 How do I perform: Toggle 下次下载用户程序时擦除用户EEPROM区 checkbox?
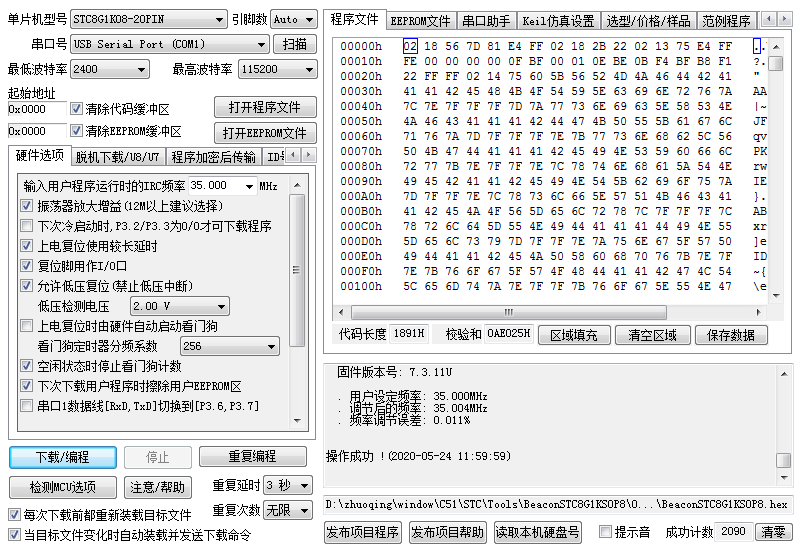pos(26,386)
